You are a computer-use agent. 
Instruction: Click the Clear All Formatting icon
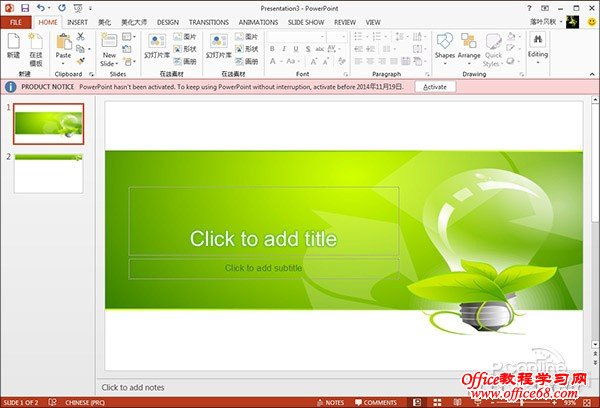(x=342, y=61)
